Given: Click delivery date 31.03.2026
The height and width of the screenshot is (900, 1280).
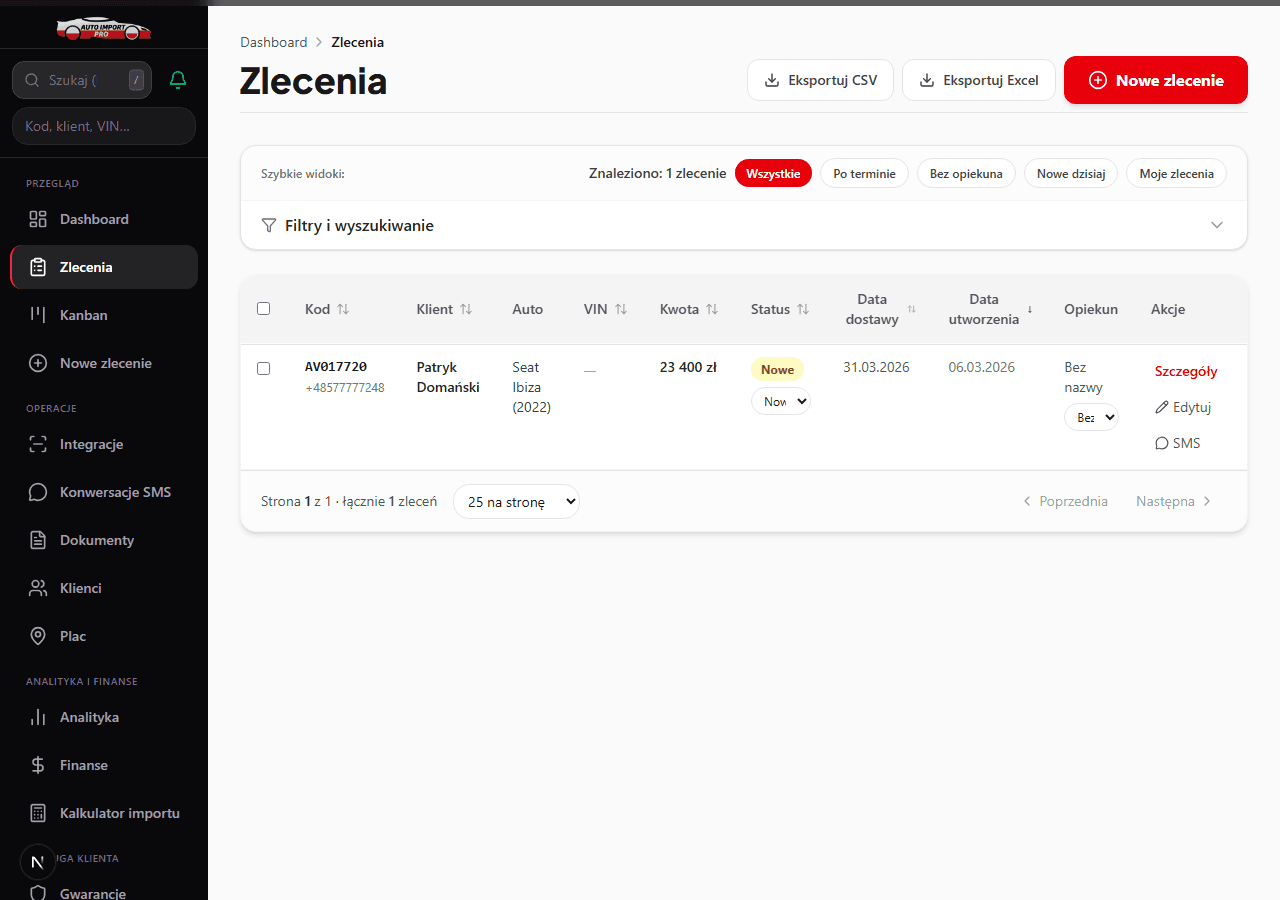Looking at the screenshot, I should pos(876,367).
